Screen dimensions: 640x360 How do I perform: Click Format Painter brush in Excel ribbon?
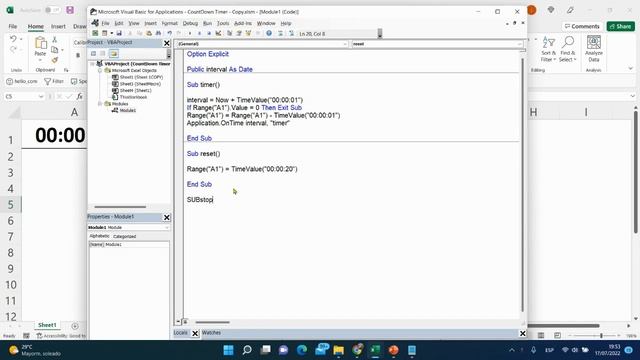tap(55, 60)
